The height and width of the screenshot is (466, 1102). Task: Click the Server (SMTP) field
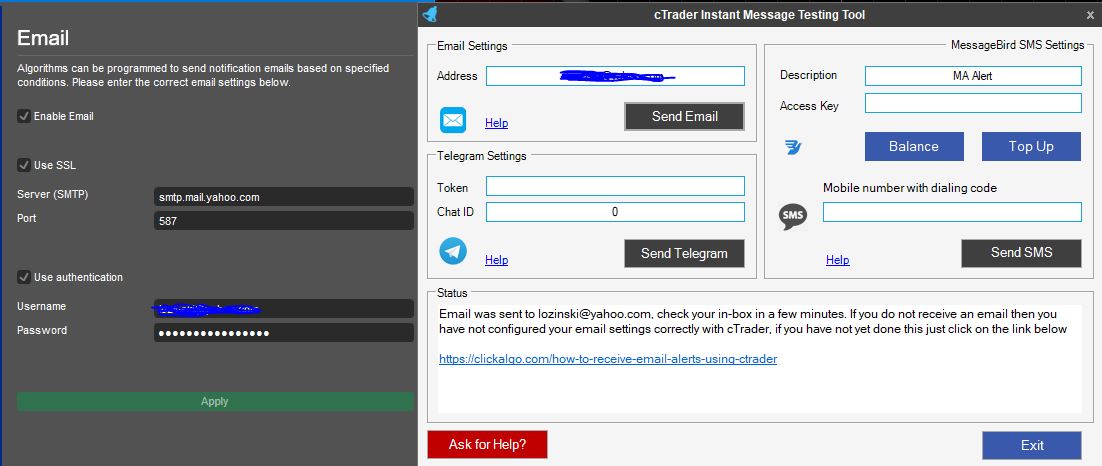click(x=284, y=197)
